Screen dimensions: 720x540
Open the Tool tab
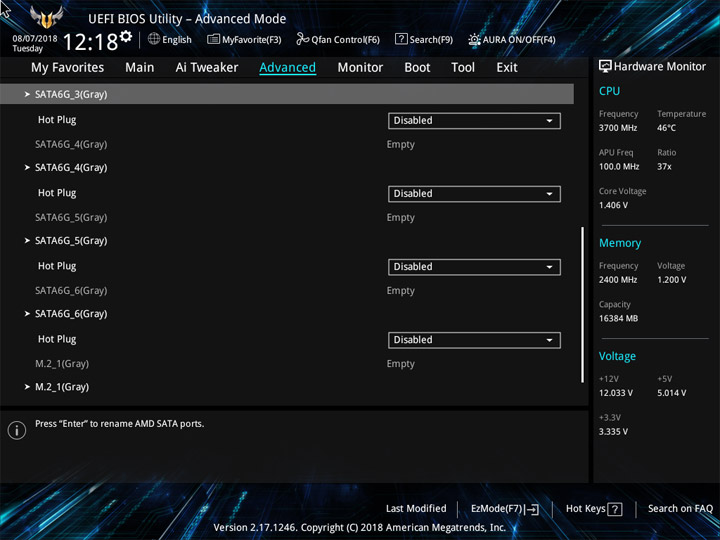tap(463, 68)
